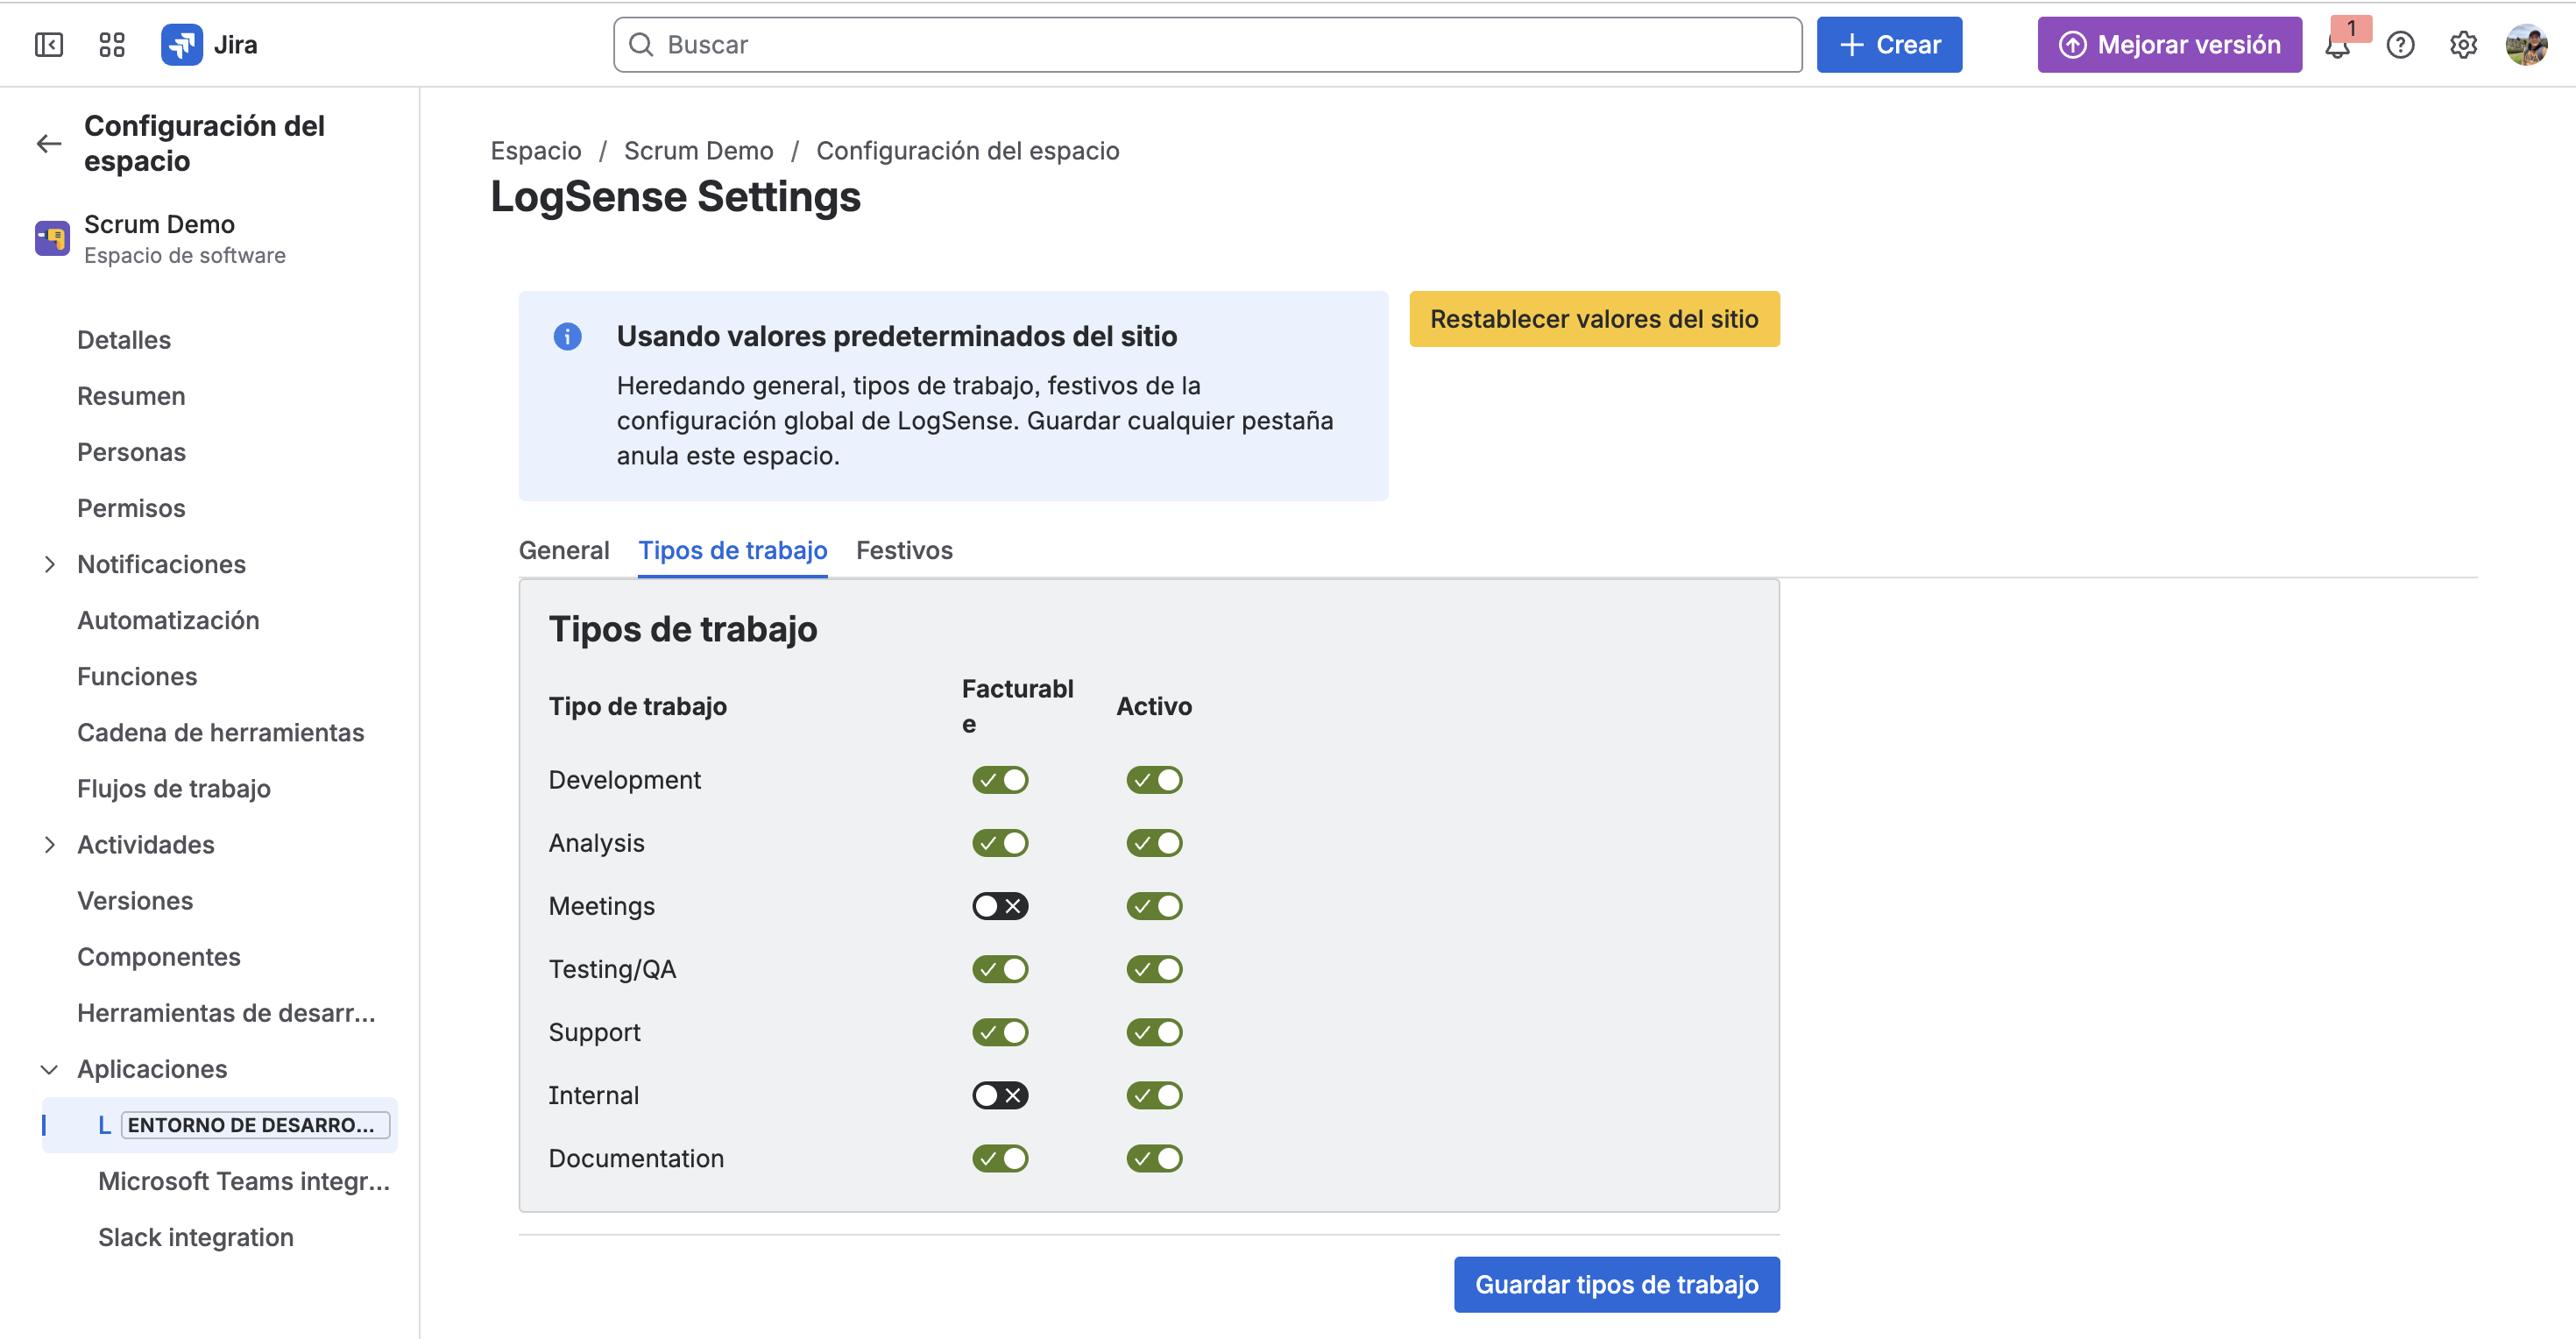Disable Support active switch
The width and height of the screenshot is (2576, 1339).
click(x=1154, y=1032)
